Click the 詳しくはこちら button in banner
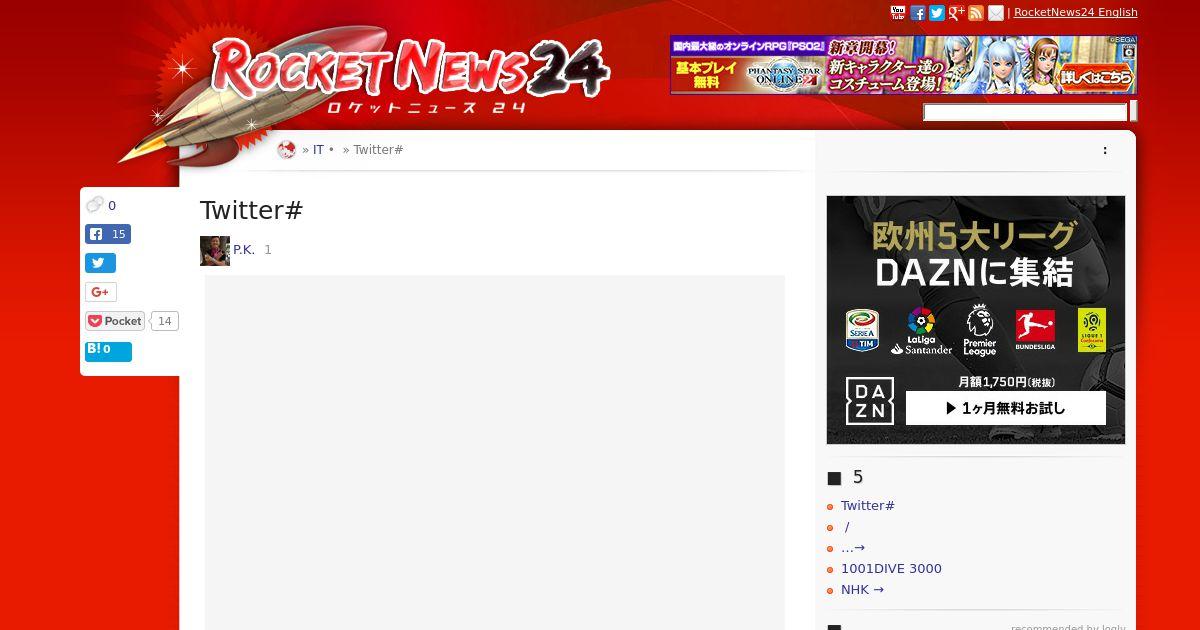1200x630 pixels. [x=1097, y=76]
